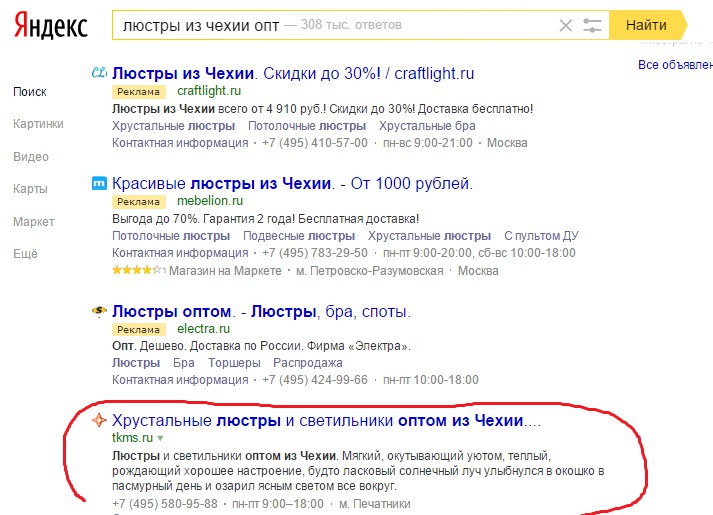
Task: Click the mebelion star rating
Action: (x=138, y=271)
